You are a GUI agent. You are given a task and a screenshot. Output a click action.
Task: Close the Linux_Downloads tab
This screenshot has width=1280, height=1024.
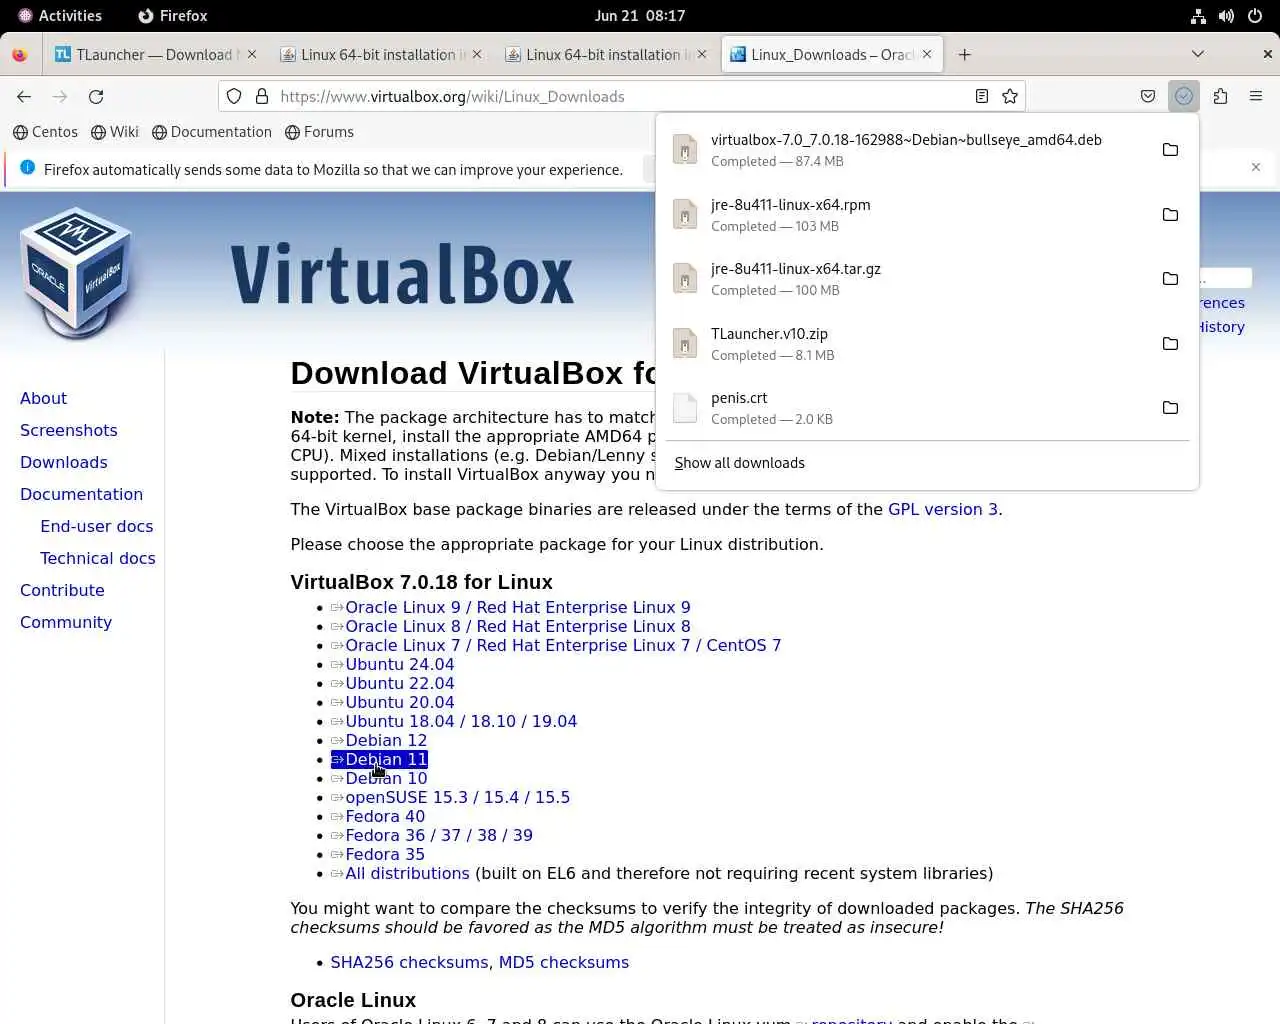926,54
